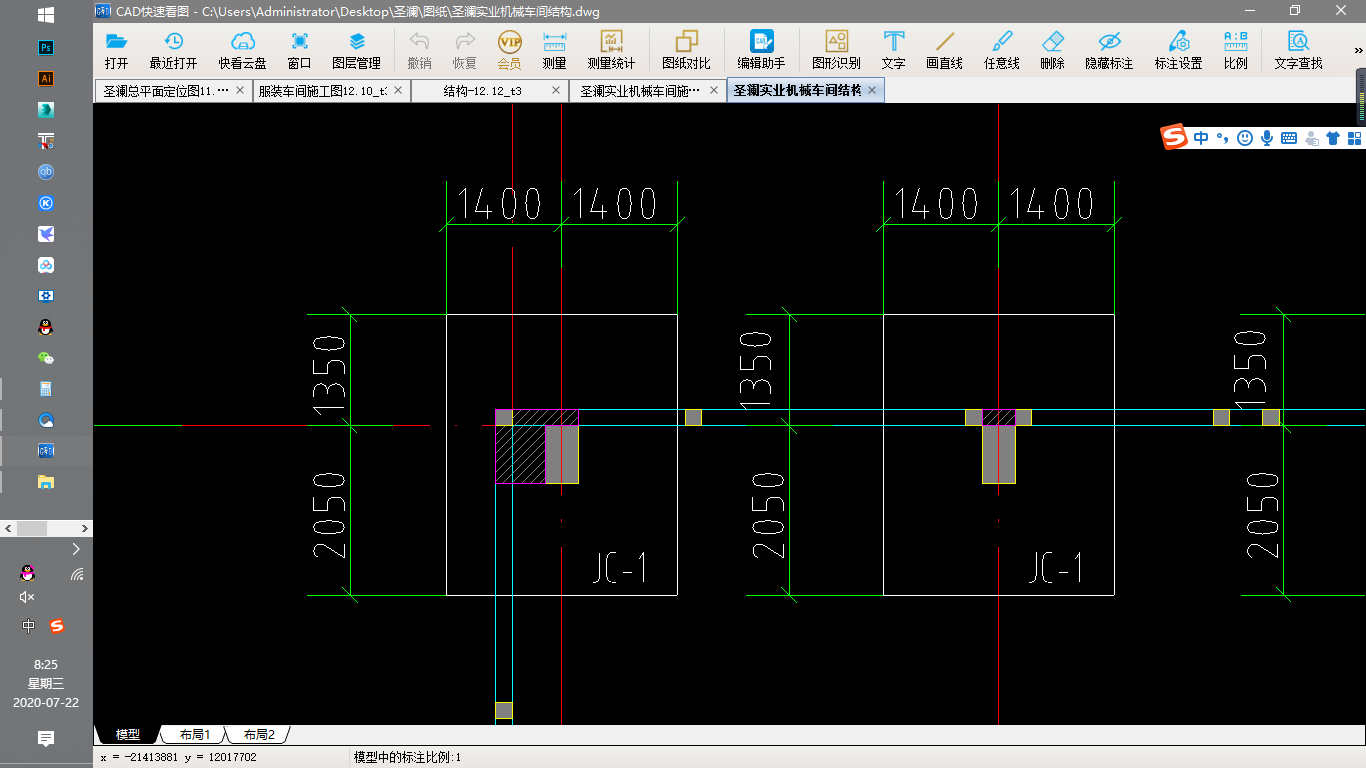
Task: Open skin shirt icon on IME bar
Action: (x=1333, y=138)
